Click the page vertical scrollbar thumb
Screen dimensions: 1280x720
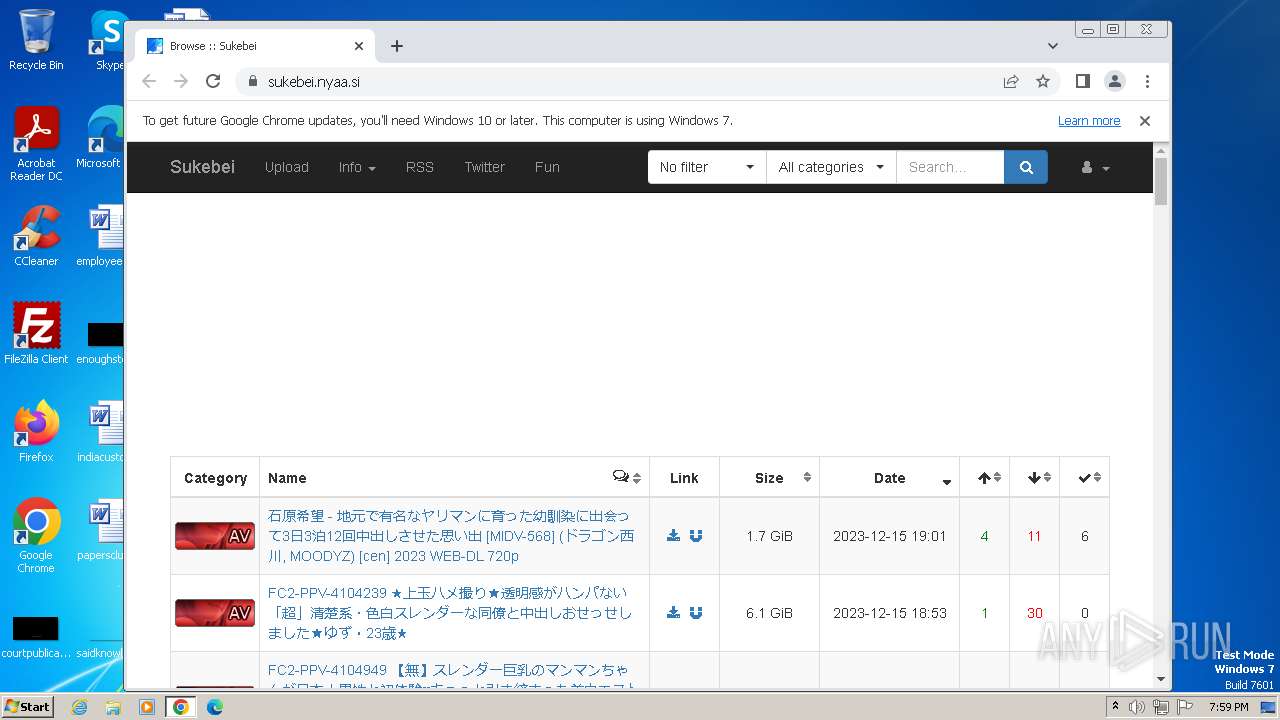click(1160, 180)
